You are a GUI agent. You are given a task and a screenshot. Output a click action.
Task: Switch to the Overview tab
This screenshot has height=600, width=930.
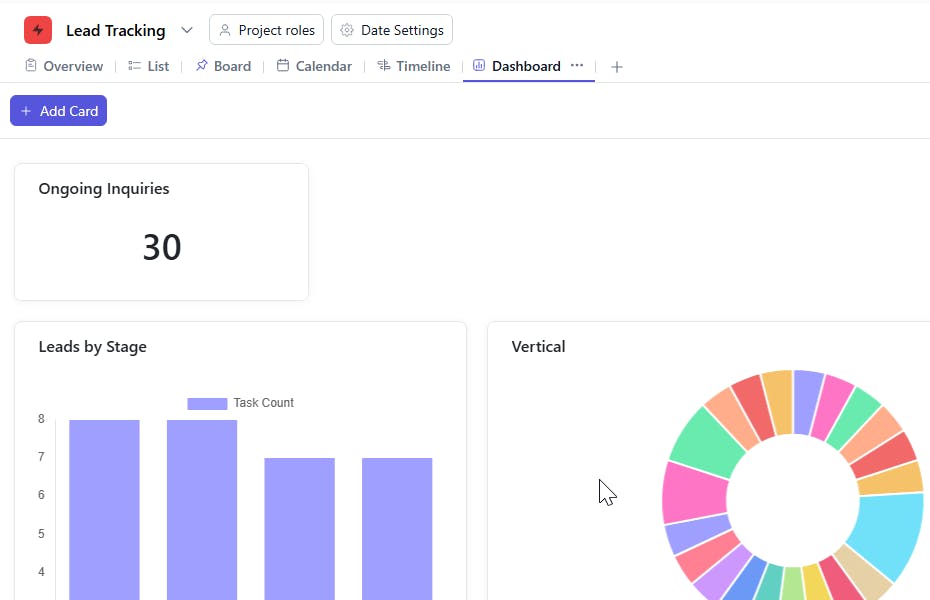coord(64,66)
